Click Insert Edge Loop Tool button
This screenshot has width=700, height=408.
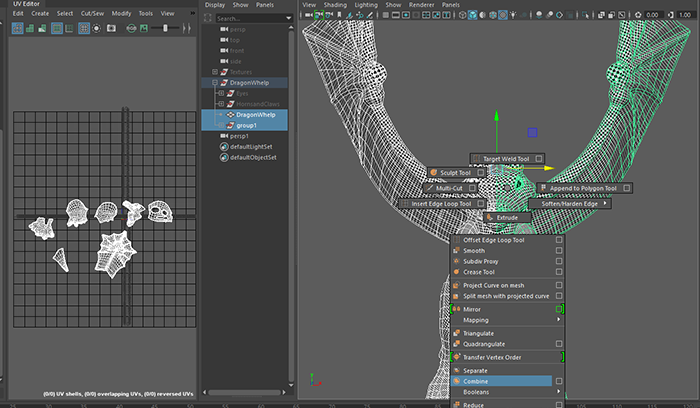coord(442,203)
